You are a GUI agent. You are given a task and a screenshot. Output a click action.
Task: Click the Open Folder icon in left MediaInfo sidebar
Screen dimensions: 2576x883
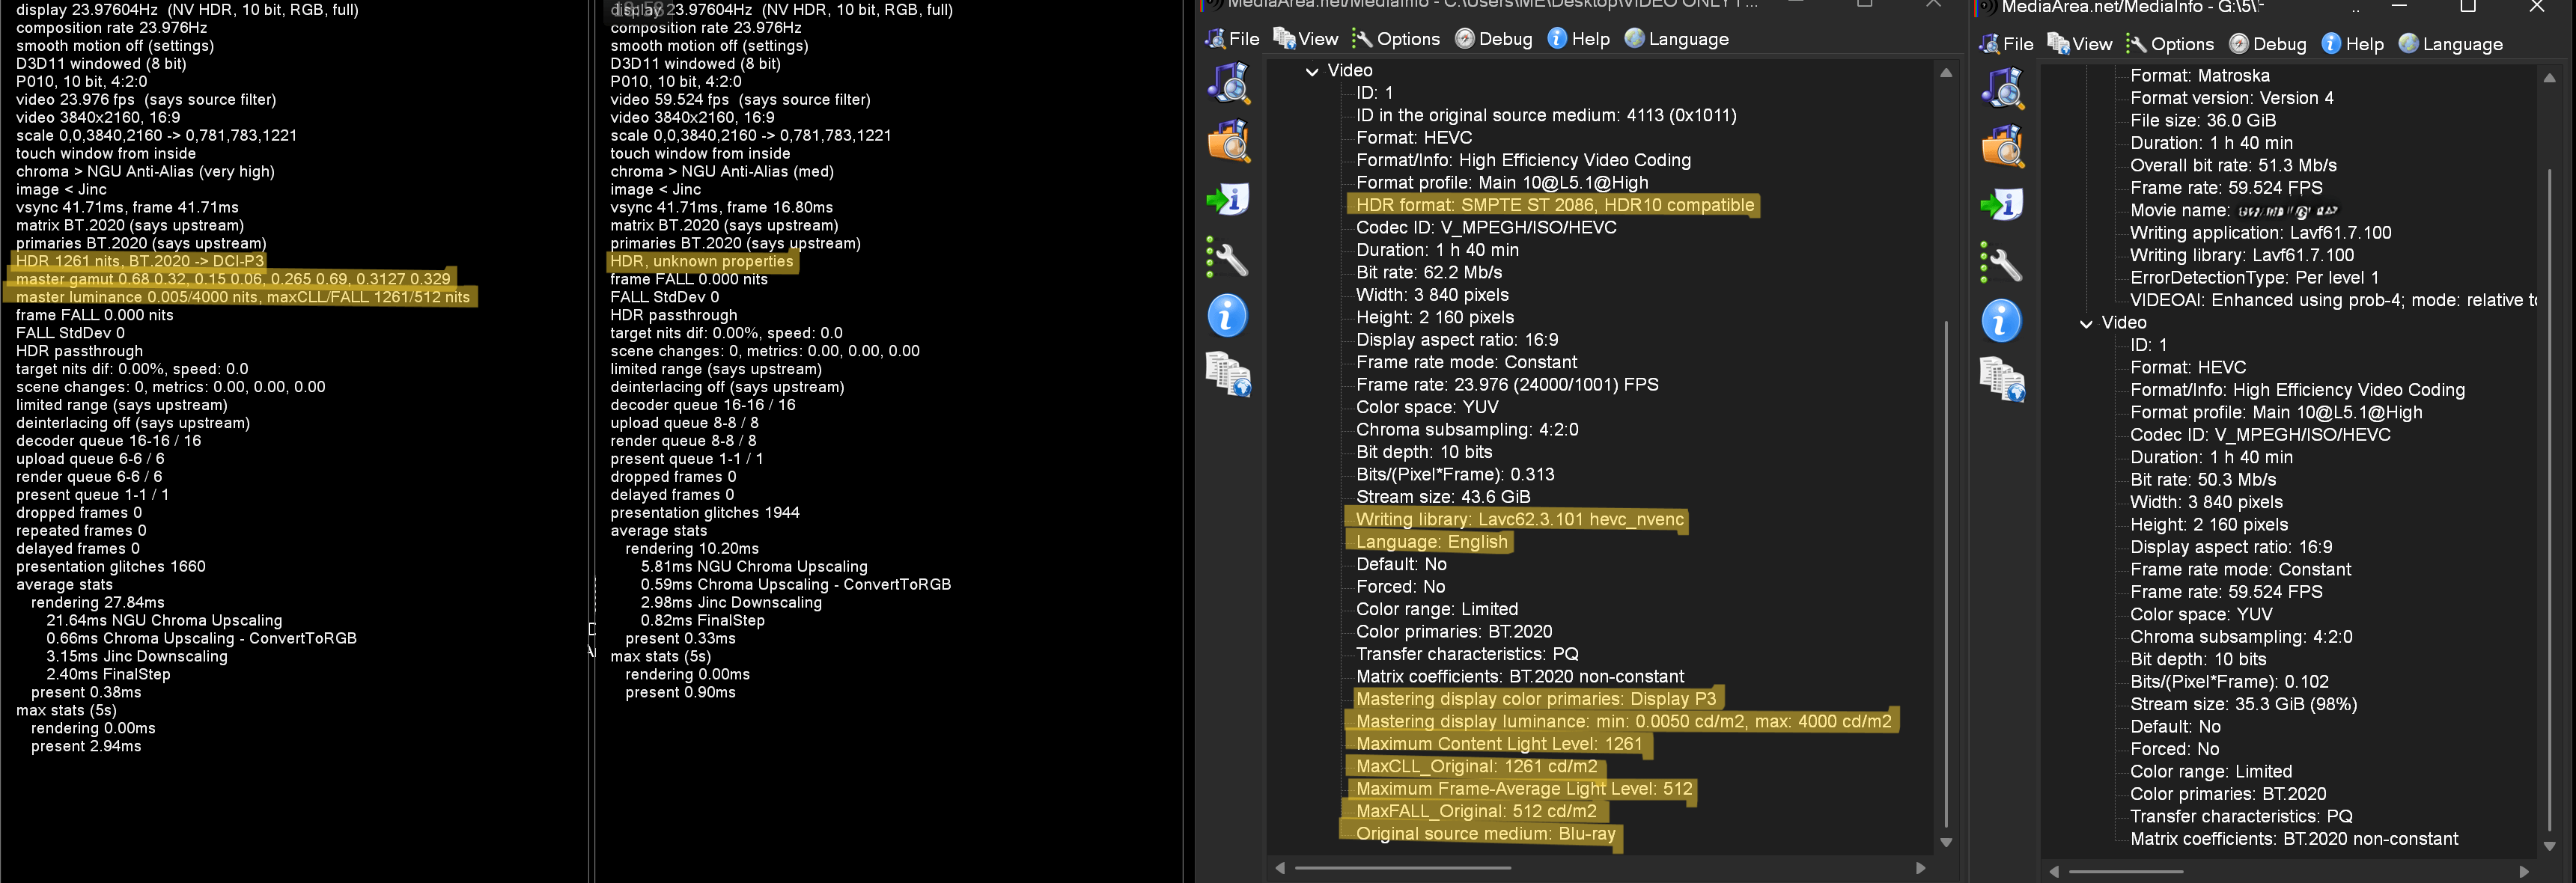(1228, 141)
